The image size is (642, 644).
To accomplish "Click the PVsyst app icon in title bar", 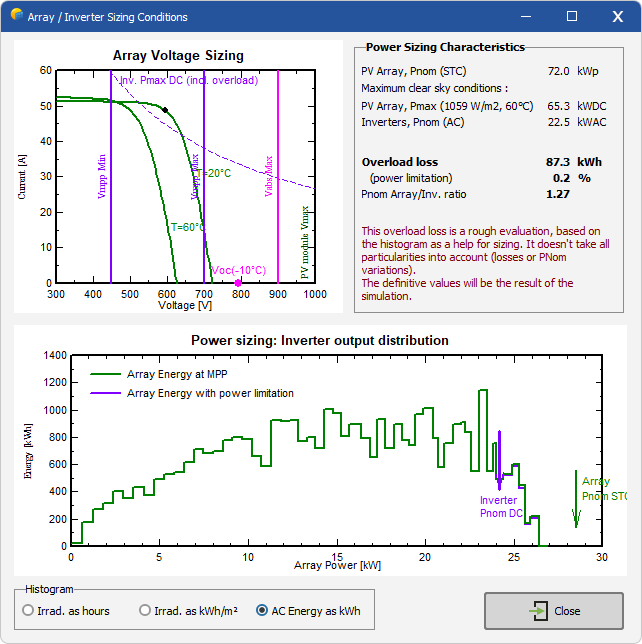I will (16, 15).
